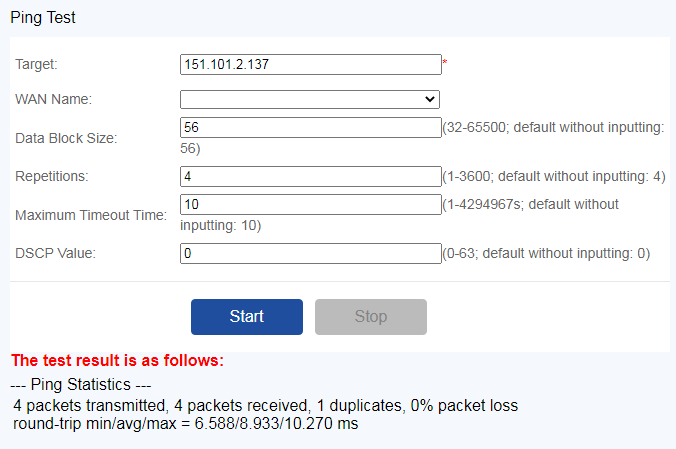Click the DSCP Value input box
The height and width of the screenshot is (449, 676).
click(310, 253)
